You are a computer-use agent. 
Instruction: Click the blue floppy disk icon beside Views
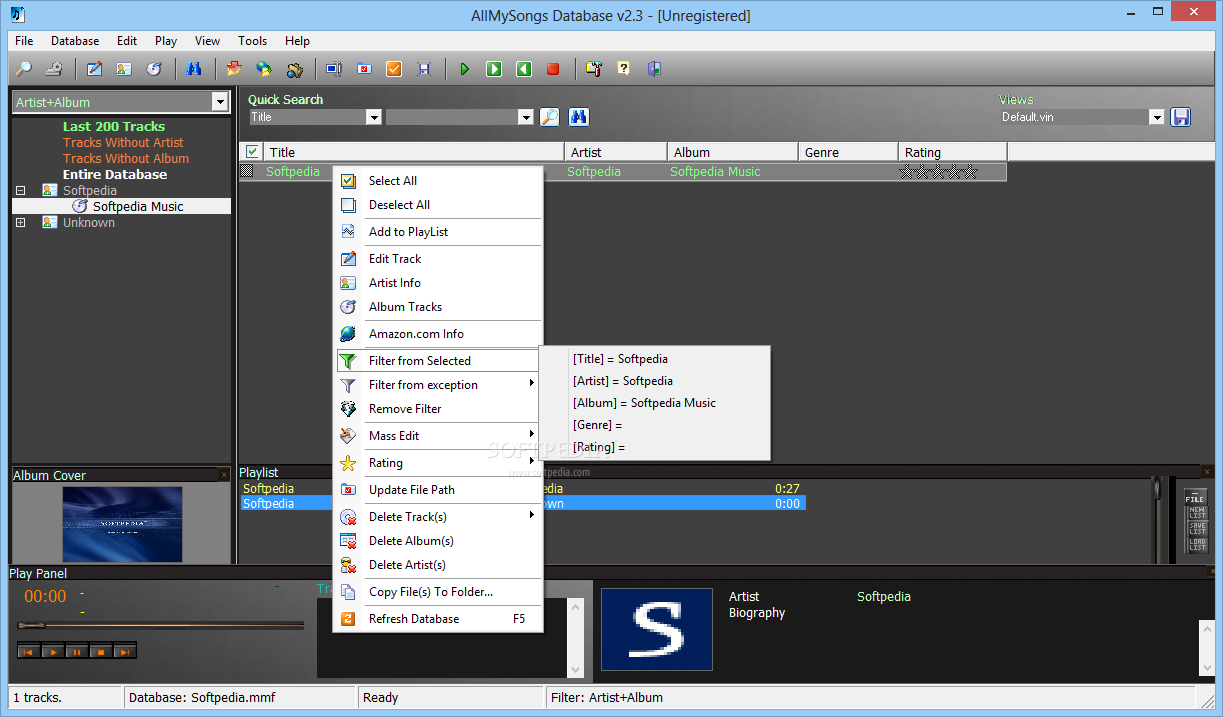tap(1181, 117)
